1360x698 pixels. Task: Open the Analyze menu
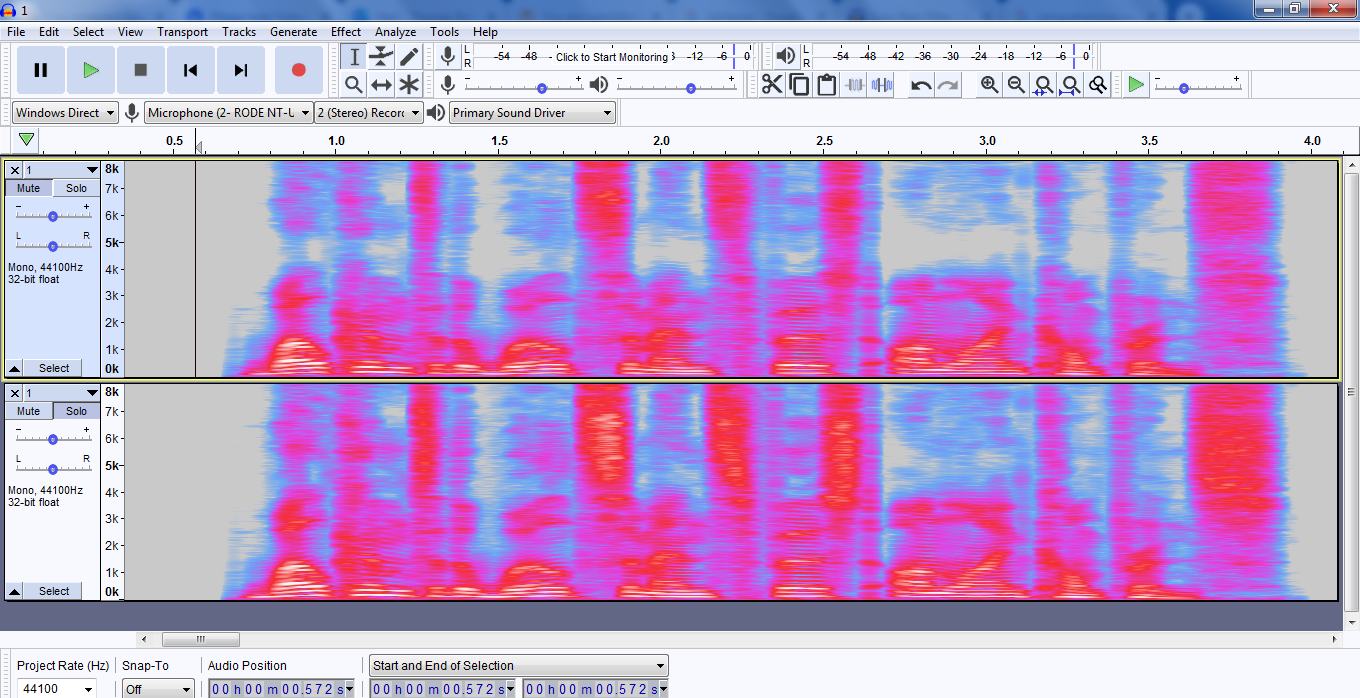pos(395,32)
